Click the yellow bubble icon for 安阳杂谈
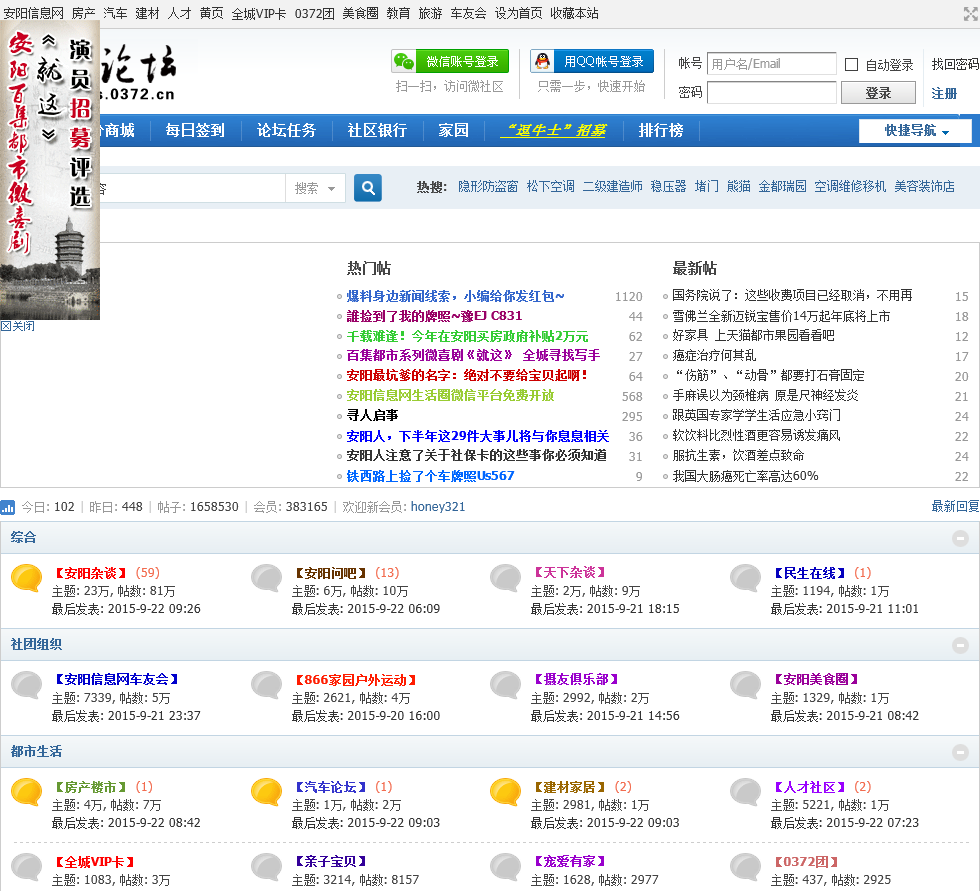Screen dimensions: 980x891 point(26,578)
